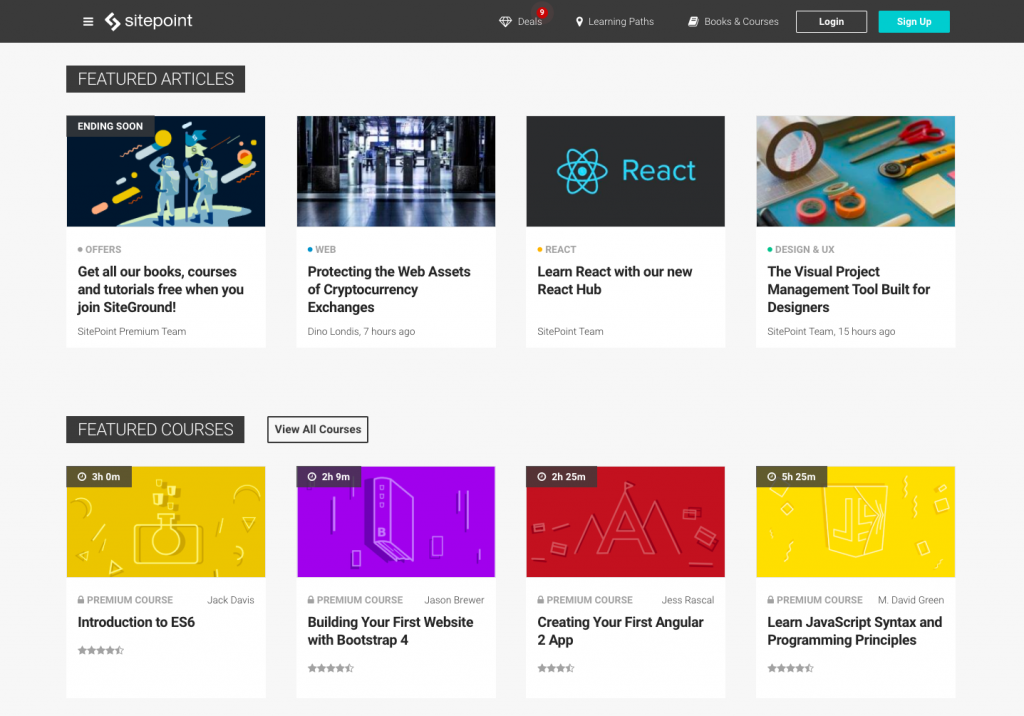Open The Visual Project Management Tool article
1024x716 pixels.
point(848,289)
